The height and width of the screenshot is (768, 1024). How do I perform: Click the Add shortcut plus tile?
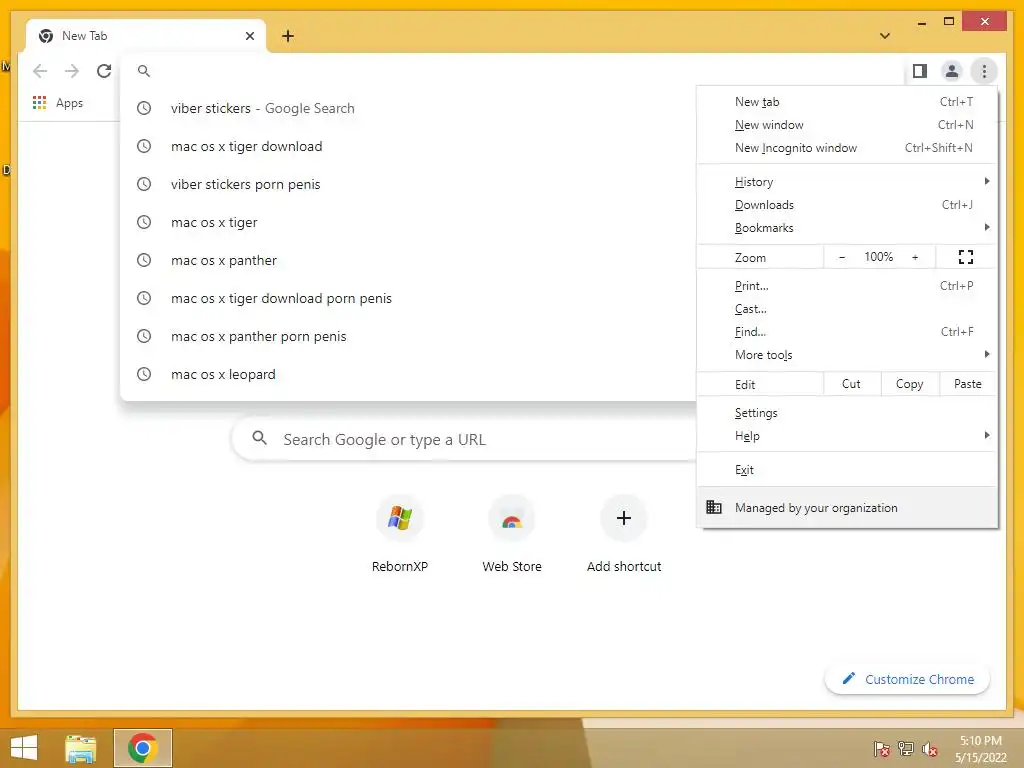point(624,534)
